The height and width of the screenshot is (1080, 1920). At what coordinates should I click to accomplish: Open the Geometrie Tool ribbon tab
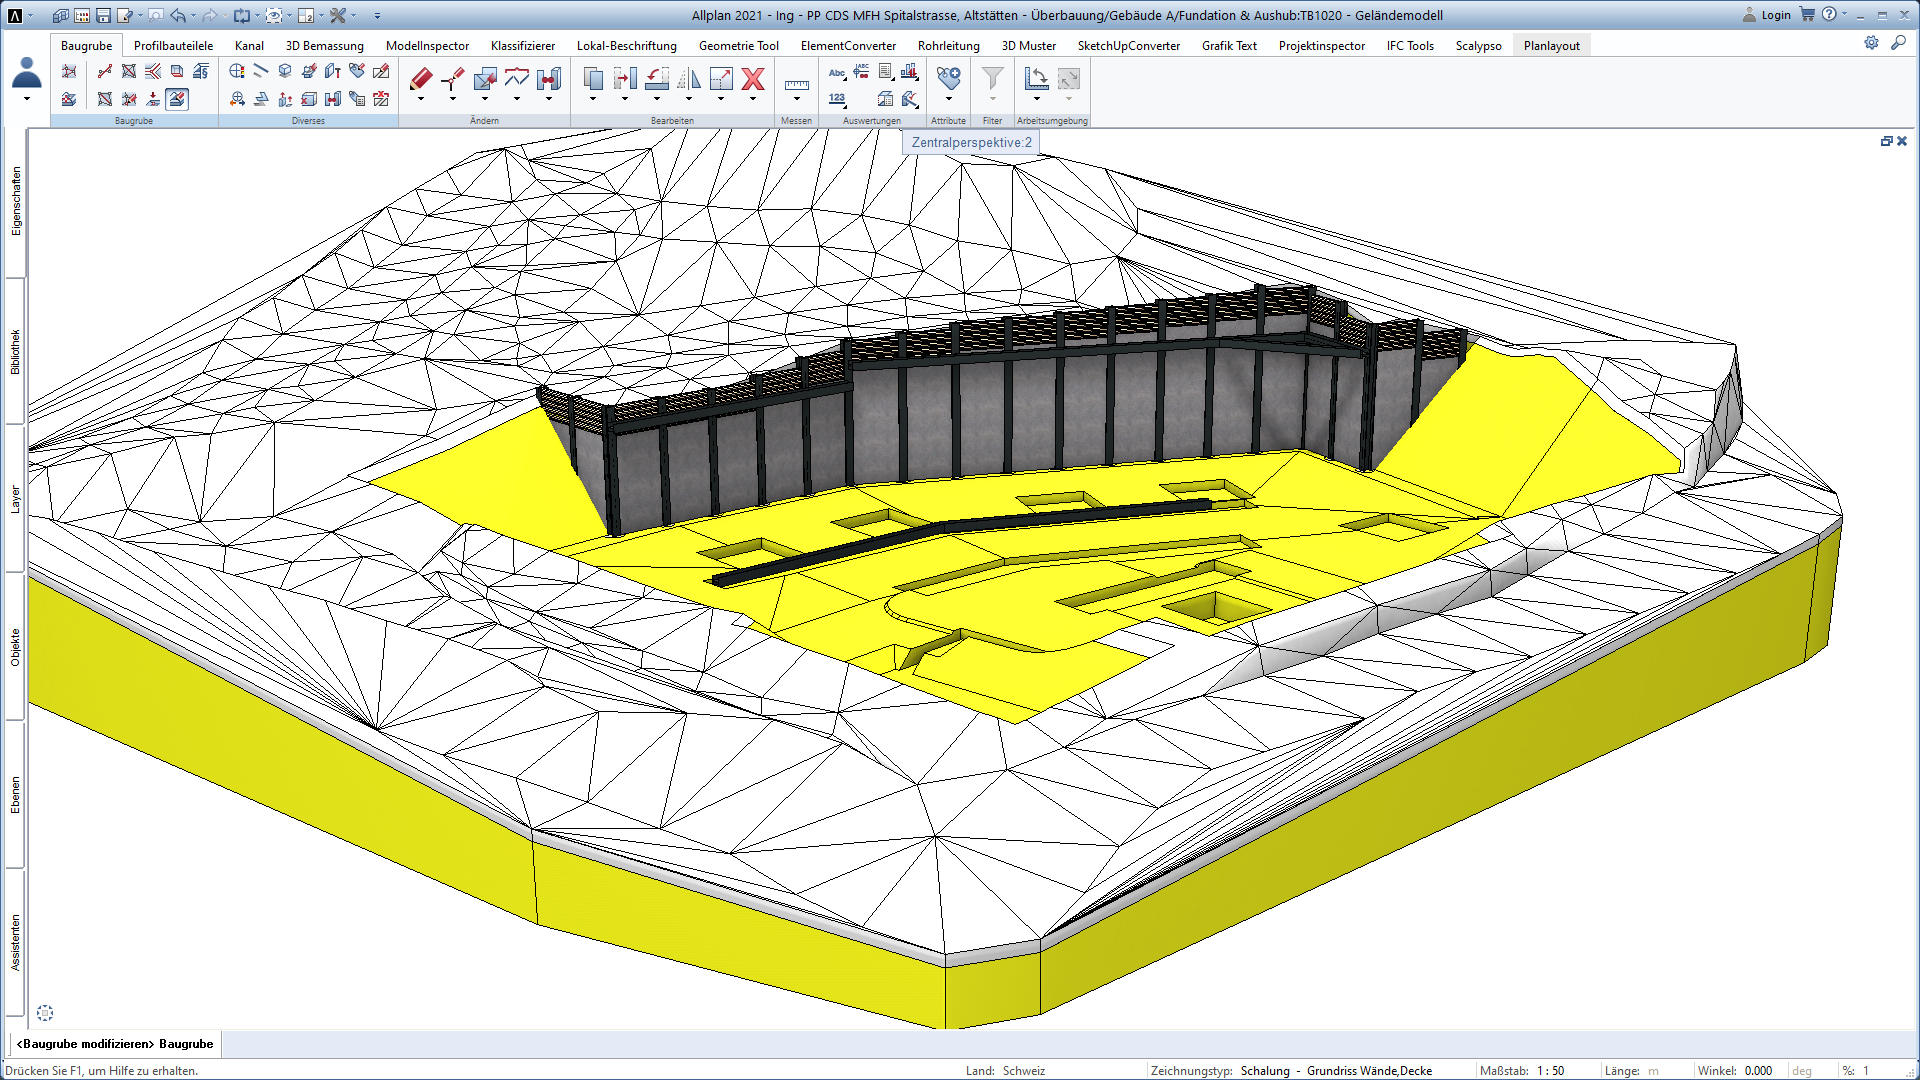pyautogui.click(x=739, y=45)
